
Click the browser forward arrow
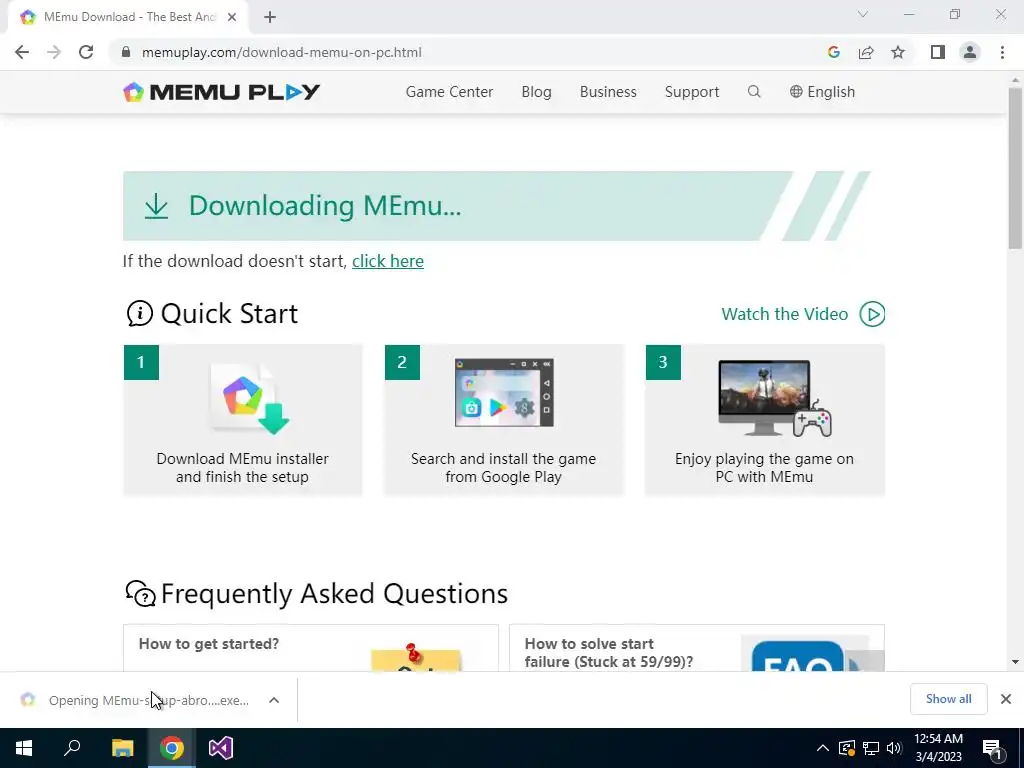pos(54,52)
